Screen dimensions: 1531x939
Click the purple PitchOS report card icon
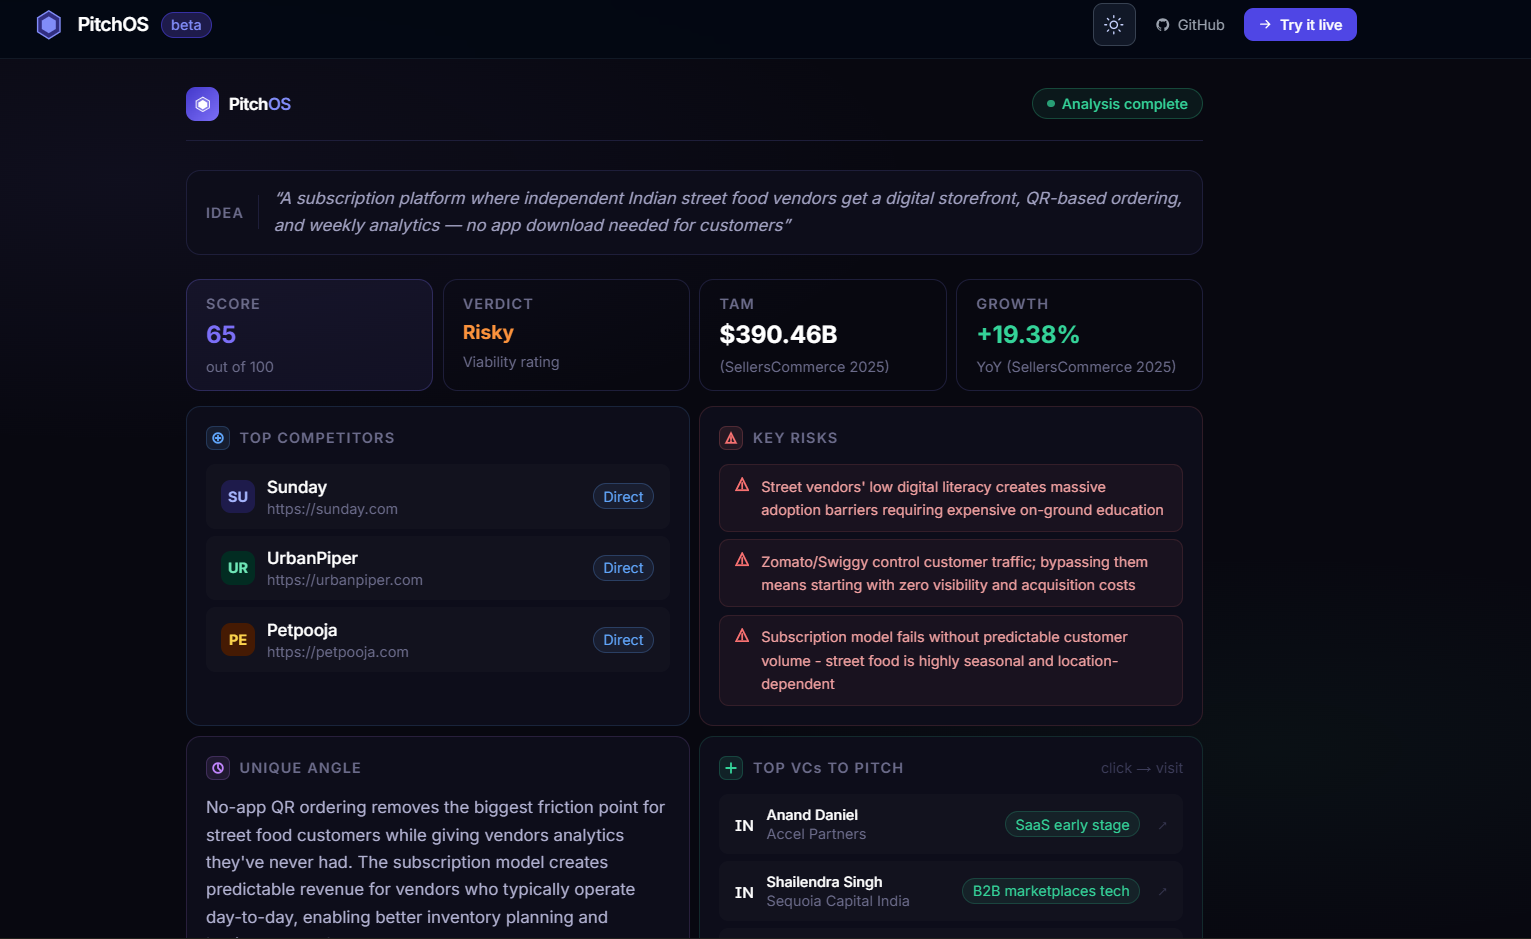coord(202,104)
